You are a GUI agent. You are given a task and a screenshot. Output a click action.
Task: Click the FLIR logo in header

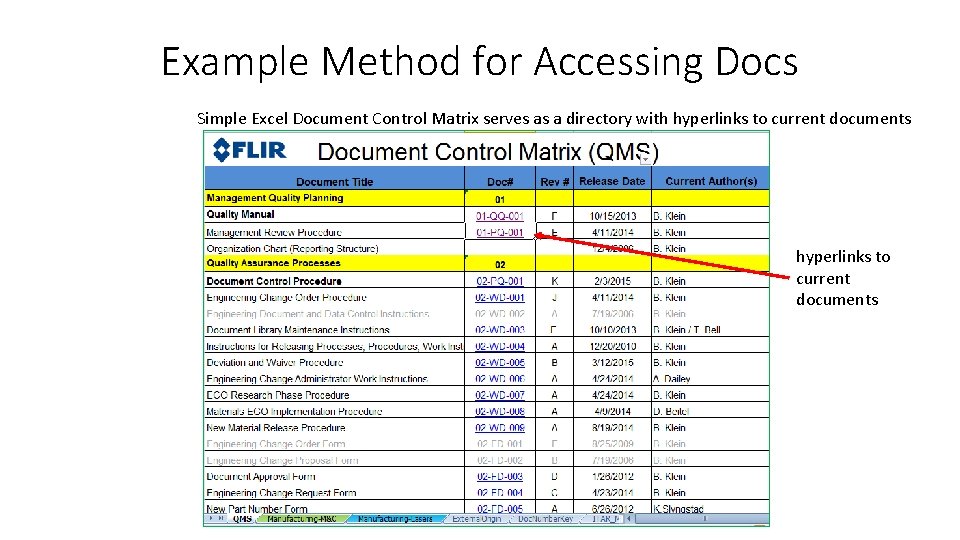coord(249,150)
